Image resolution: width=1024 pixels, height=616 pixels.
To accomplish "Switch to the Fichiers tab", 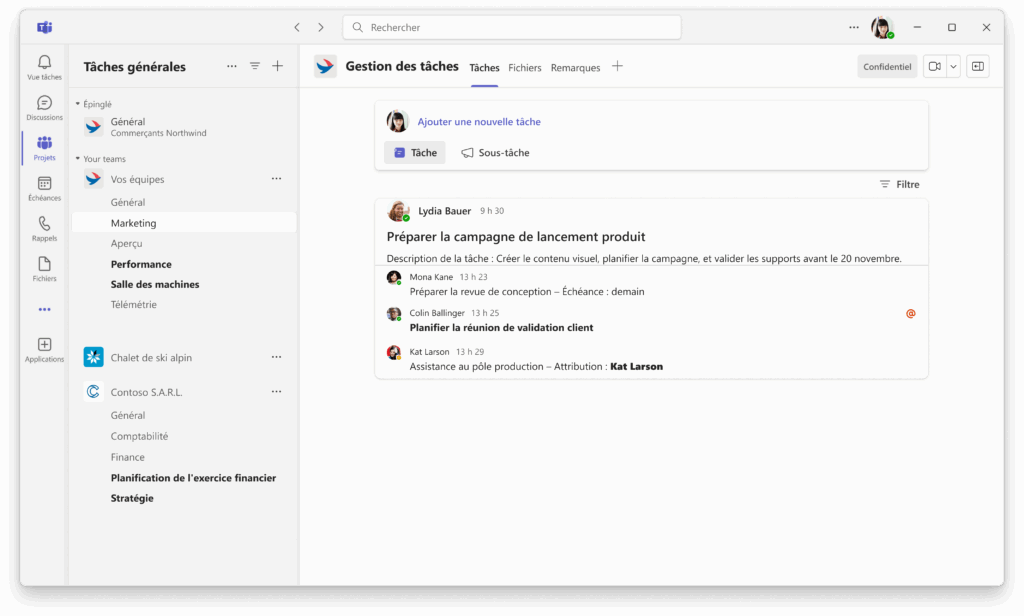I will click(x=524, y=68).
